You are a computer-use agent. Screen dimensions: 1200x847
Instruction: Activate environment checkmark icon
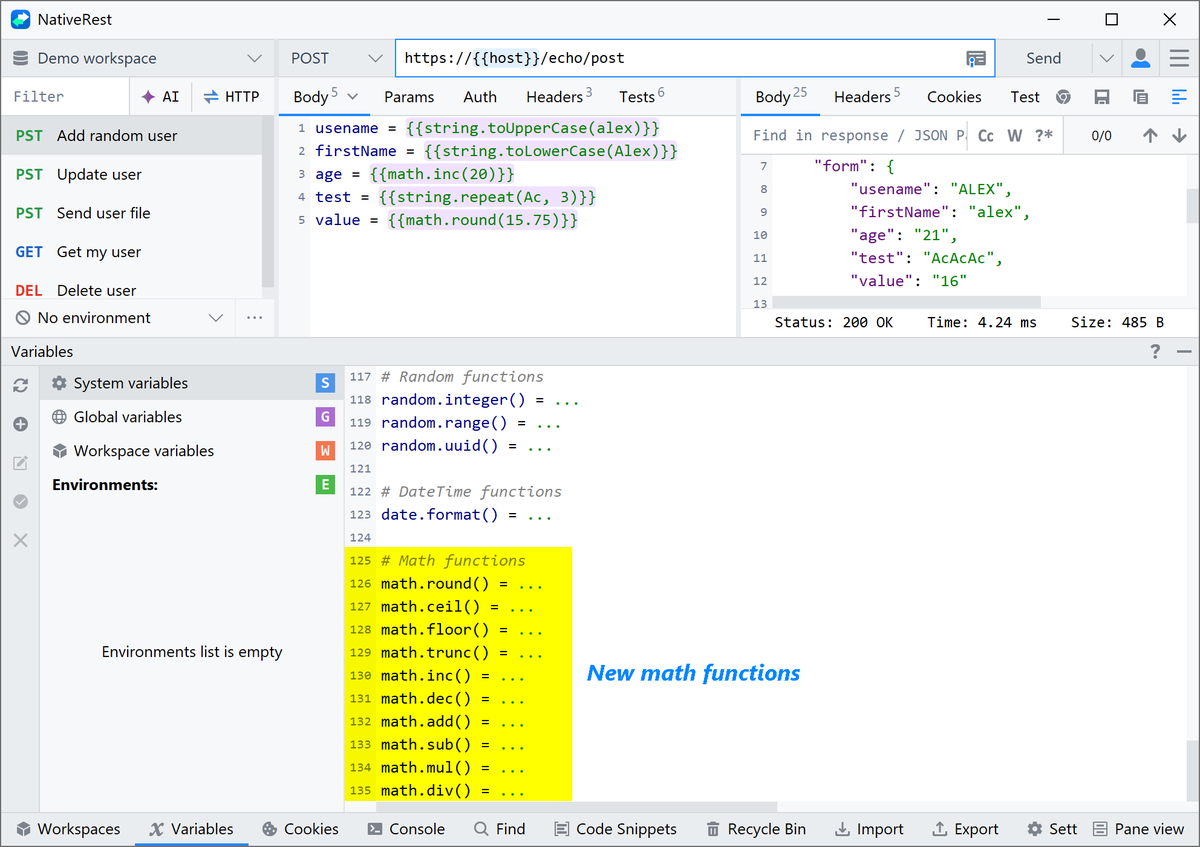pos(20,501)
